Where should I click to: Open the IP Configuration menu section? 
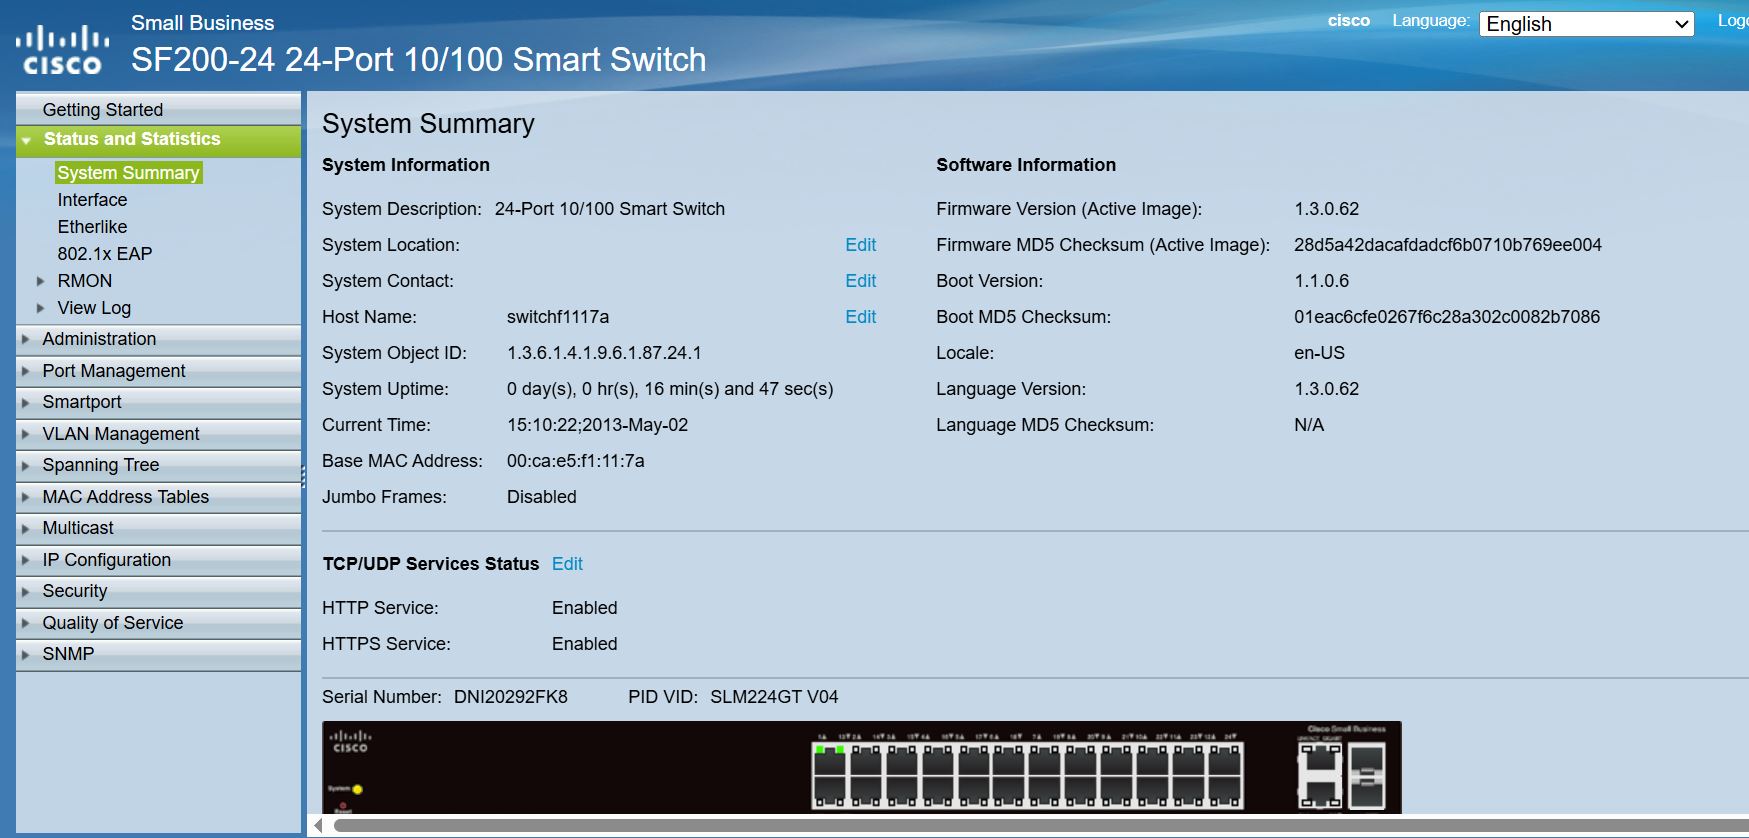pyautogui.click(x=158, y=560)
